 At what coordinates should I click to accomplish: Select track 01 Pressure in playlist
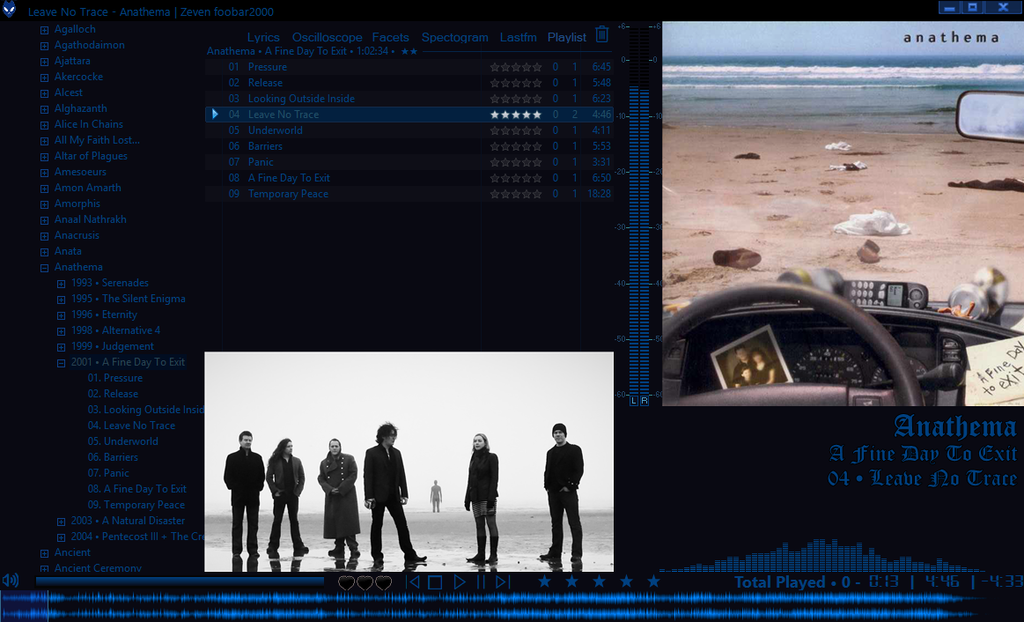[x=409, y=67]
